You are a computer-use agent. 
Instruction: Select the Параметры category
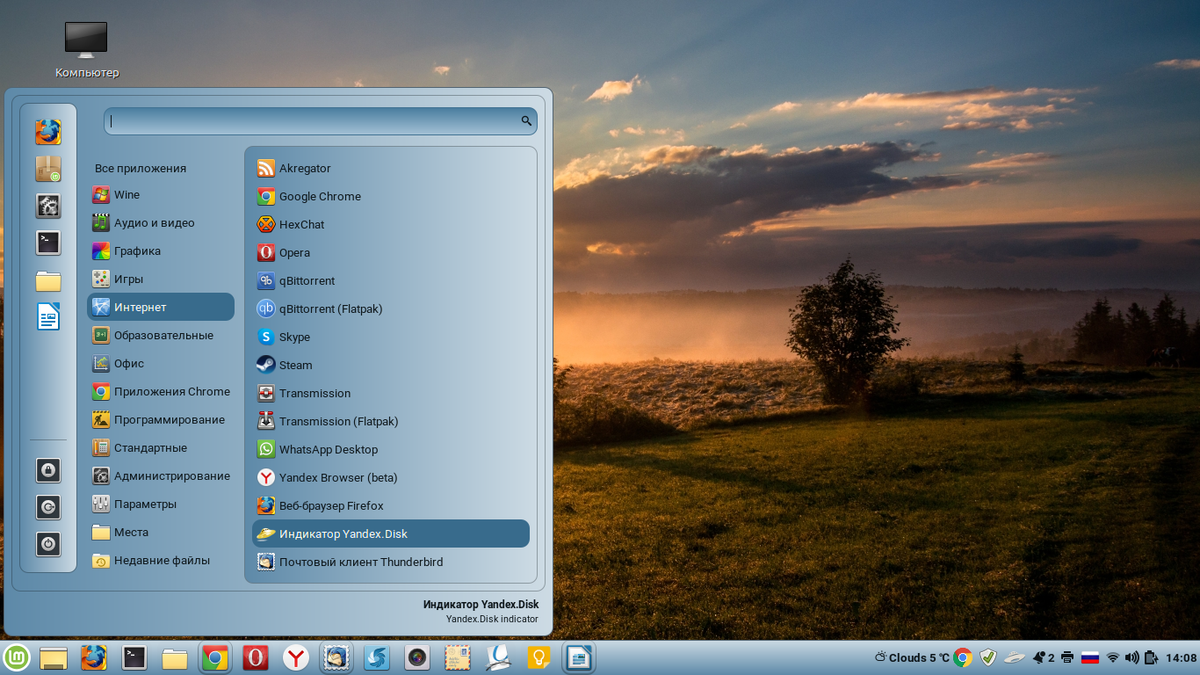(x=160, y=504)
